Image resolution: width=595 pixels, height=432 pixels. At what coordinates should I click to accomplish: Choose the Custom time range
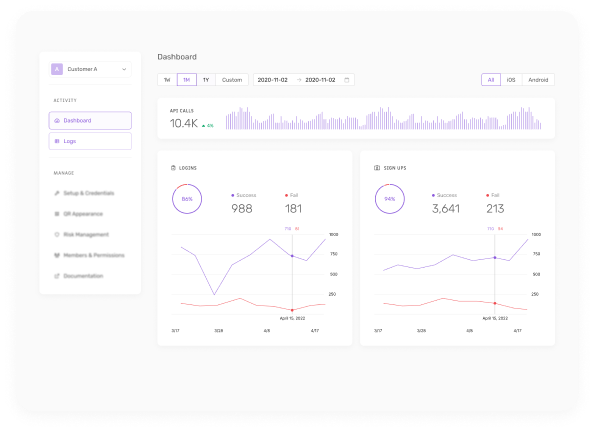click(x=232, y=80)
